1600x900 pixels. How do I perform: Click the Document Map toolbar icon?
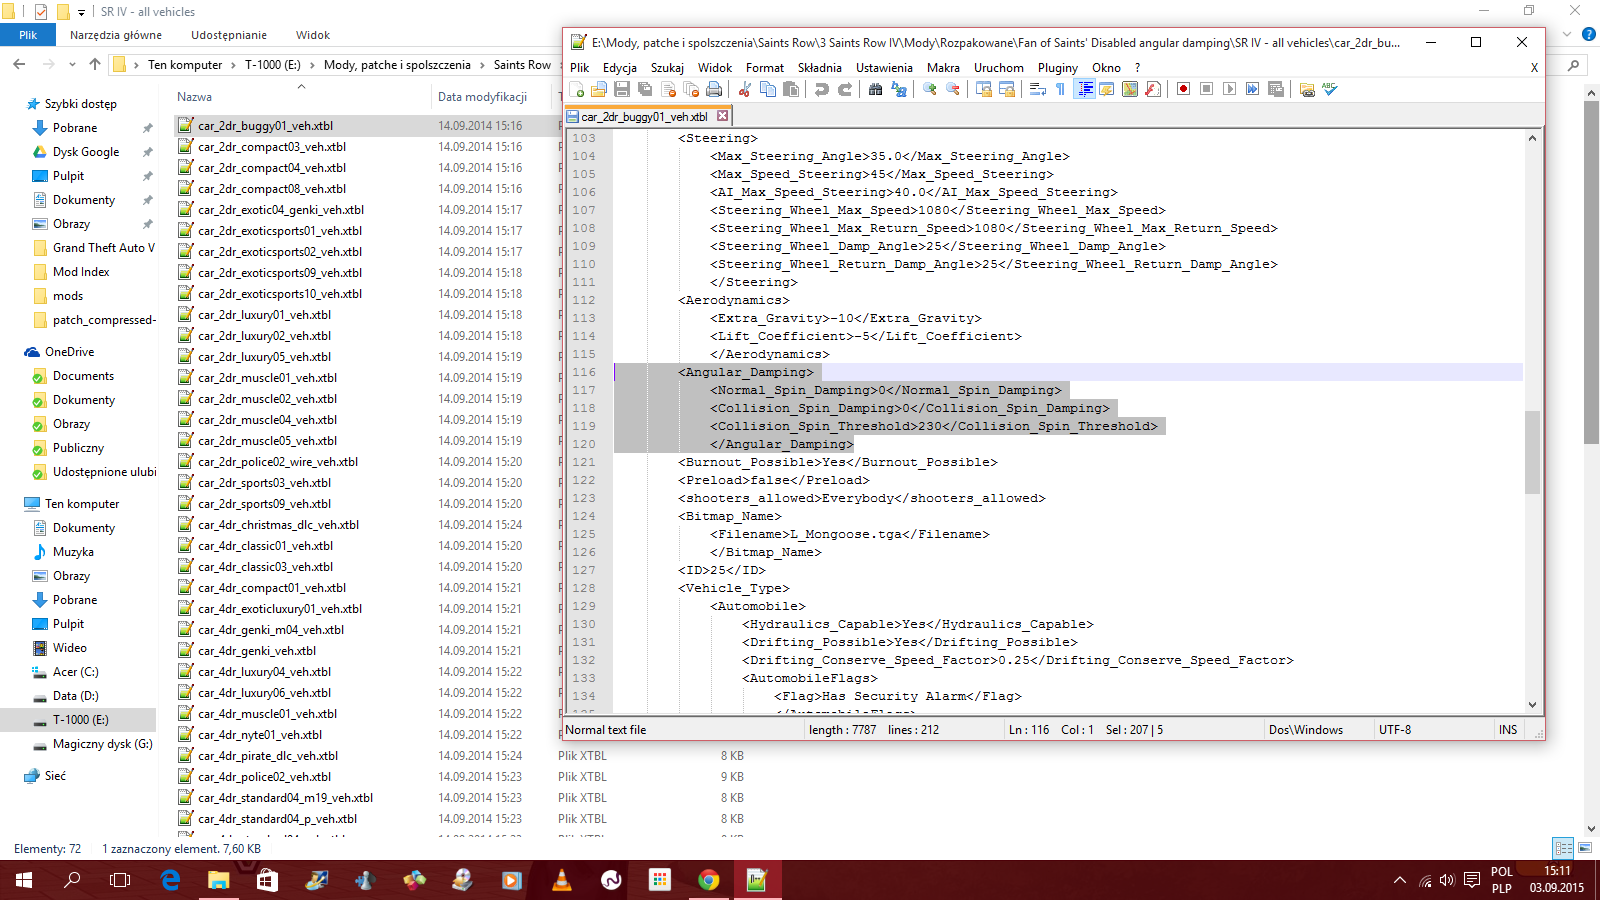coord(1130,89)
